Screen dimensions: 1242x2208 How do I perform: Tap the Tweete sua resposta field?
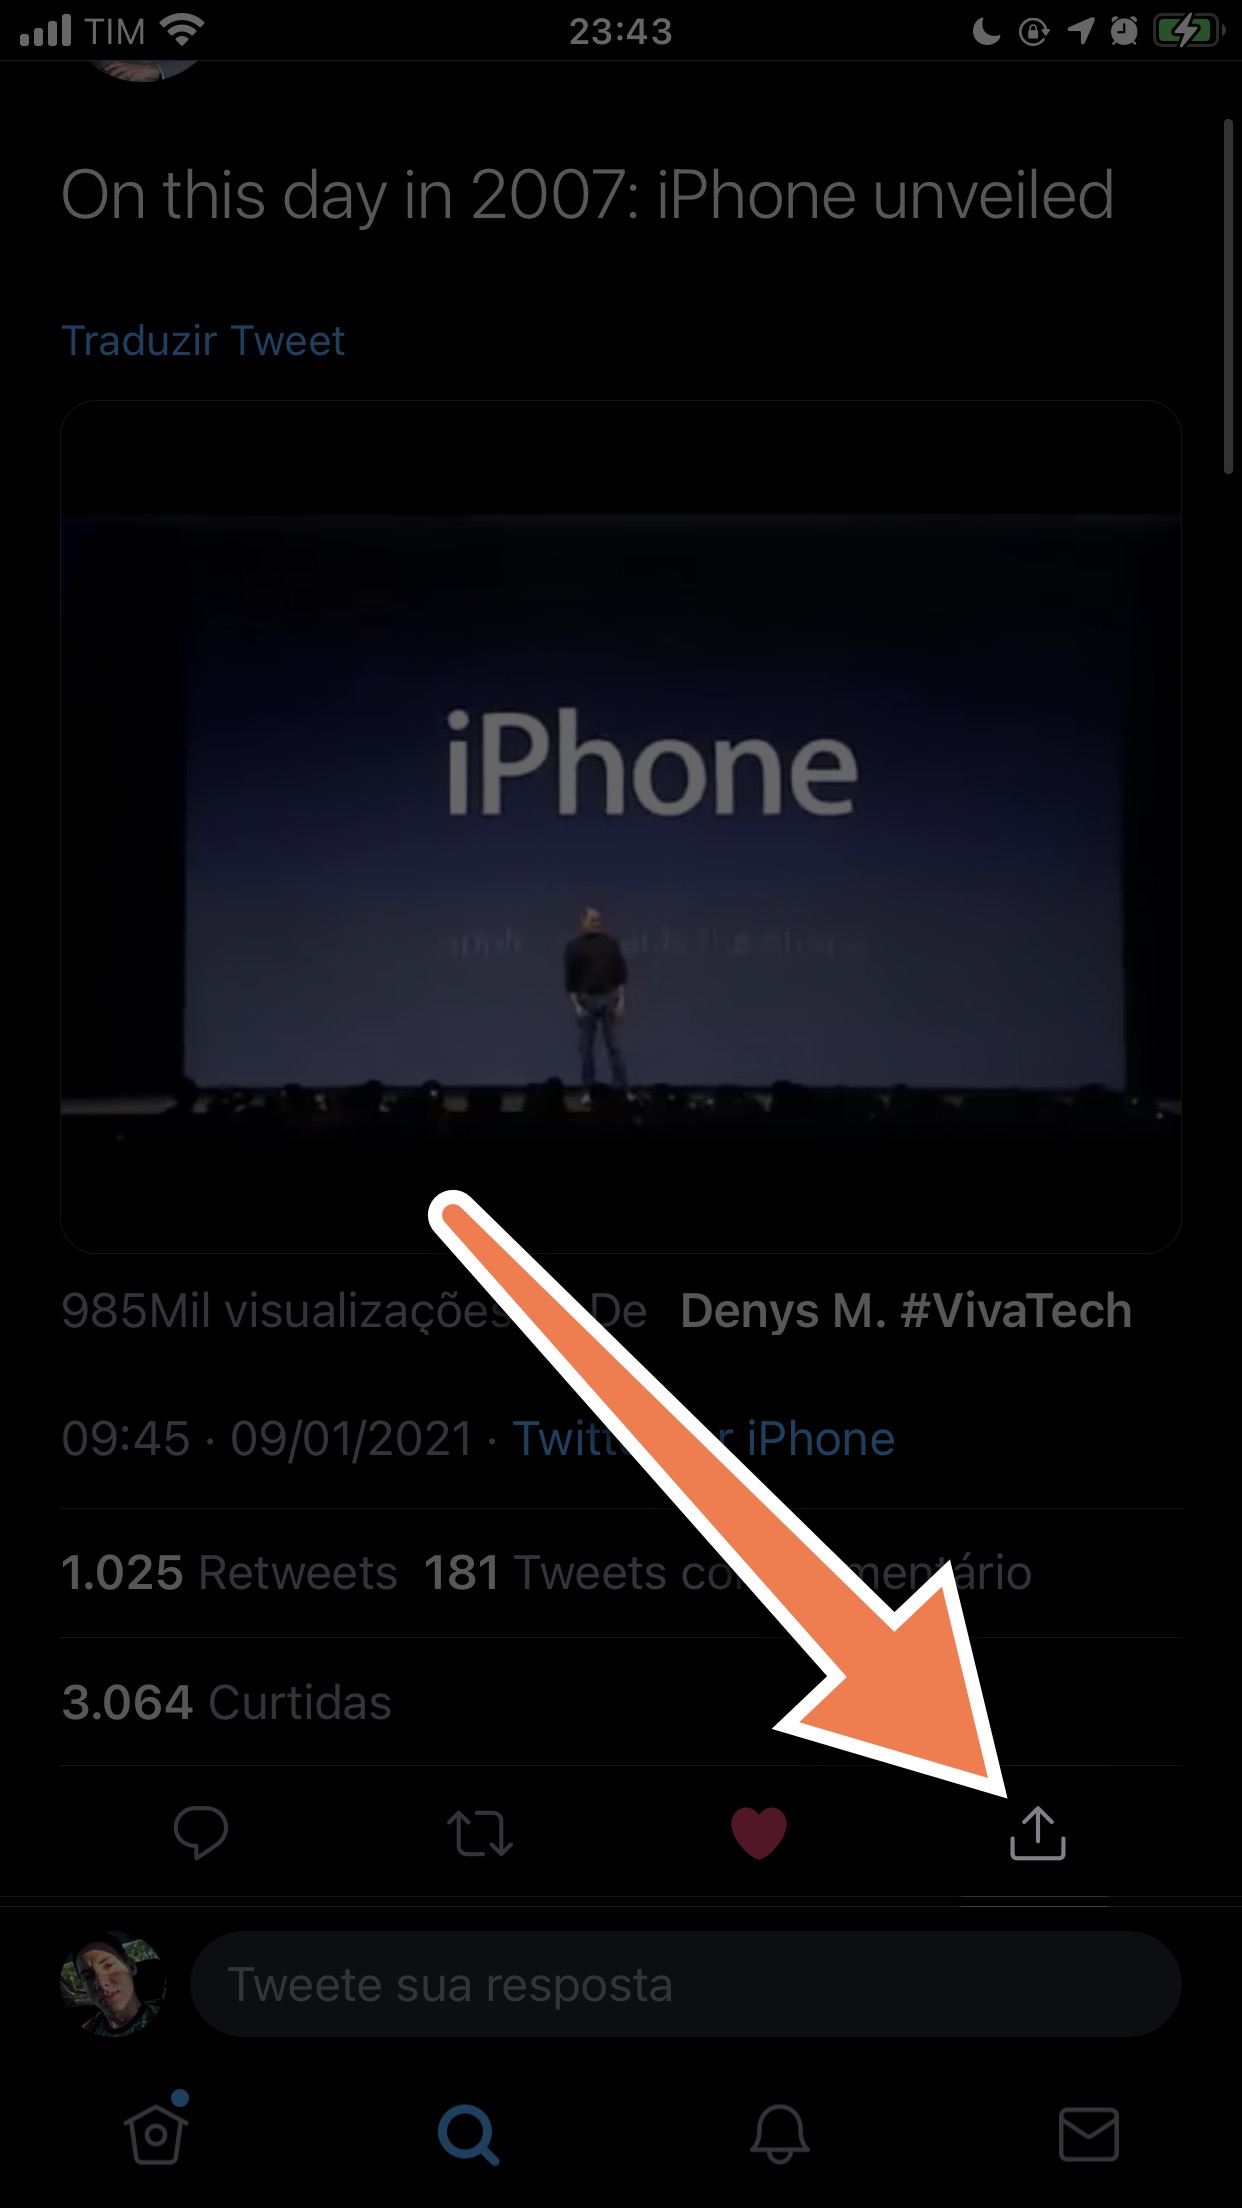click(x=685, y=1985)
